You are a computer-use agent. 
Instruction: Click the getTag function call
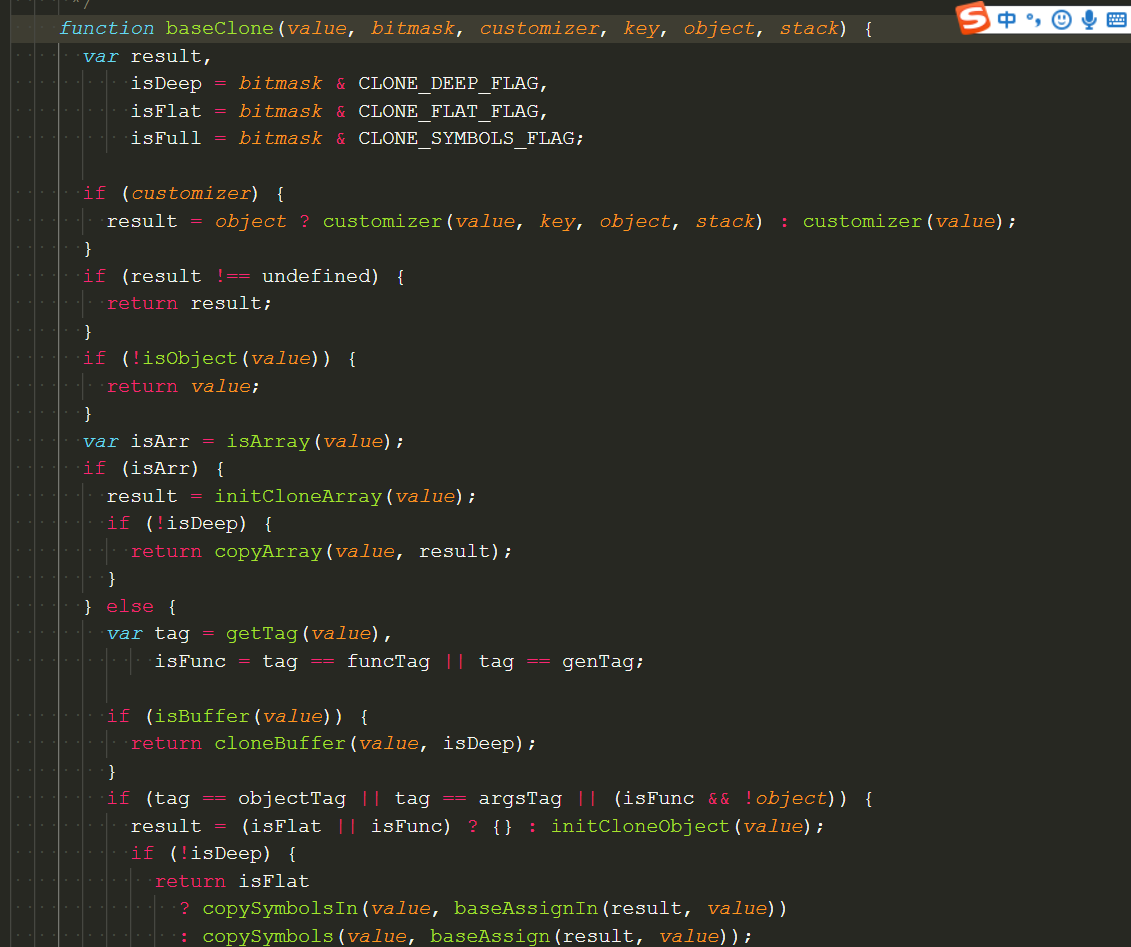coord(262,634)
